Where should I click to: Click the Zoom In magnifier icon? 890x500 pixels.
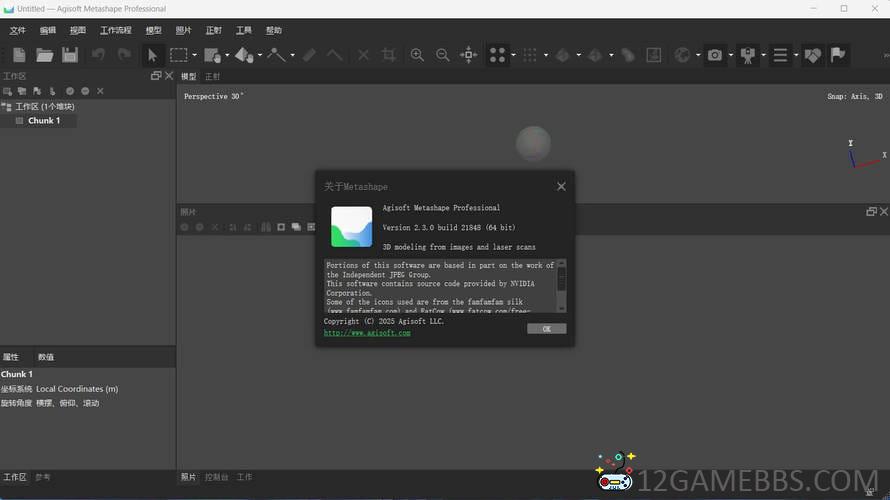[417, 55]
